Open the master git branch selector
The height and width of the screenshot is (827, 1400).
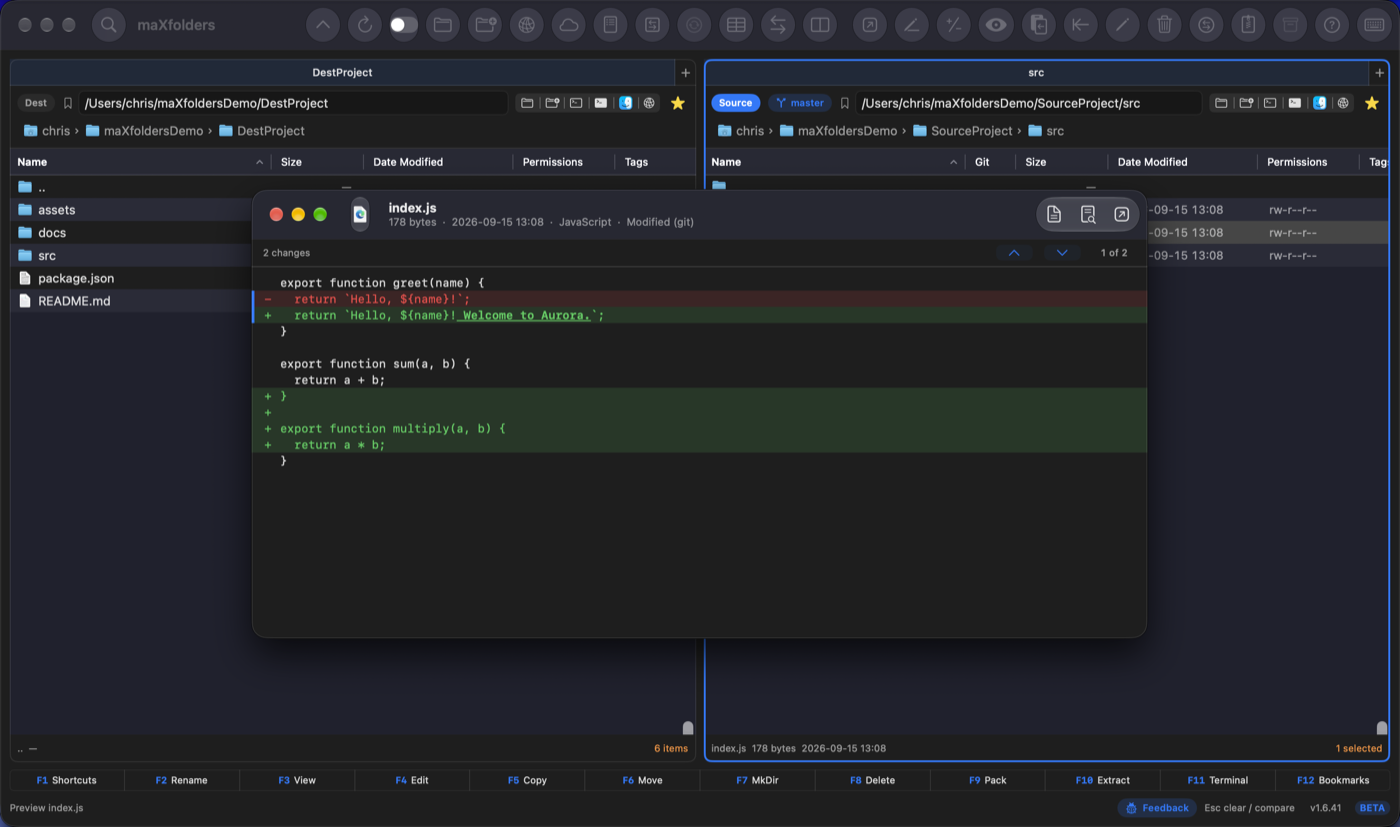(x=800, y=103)
